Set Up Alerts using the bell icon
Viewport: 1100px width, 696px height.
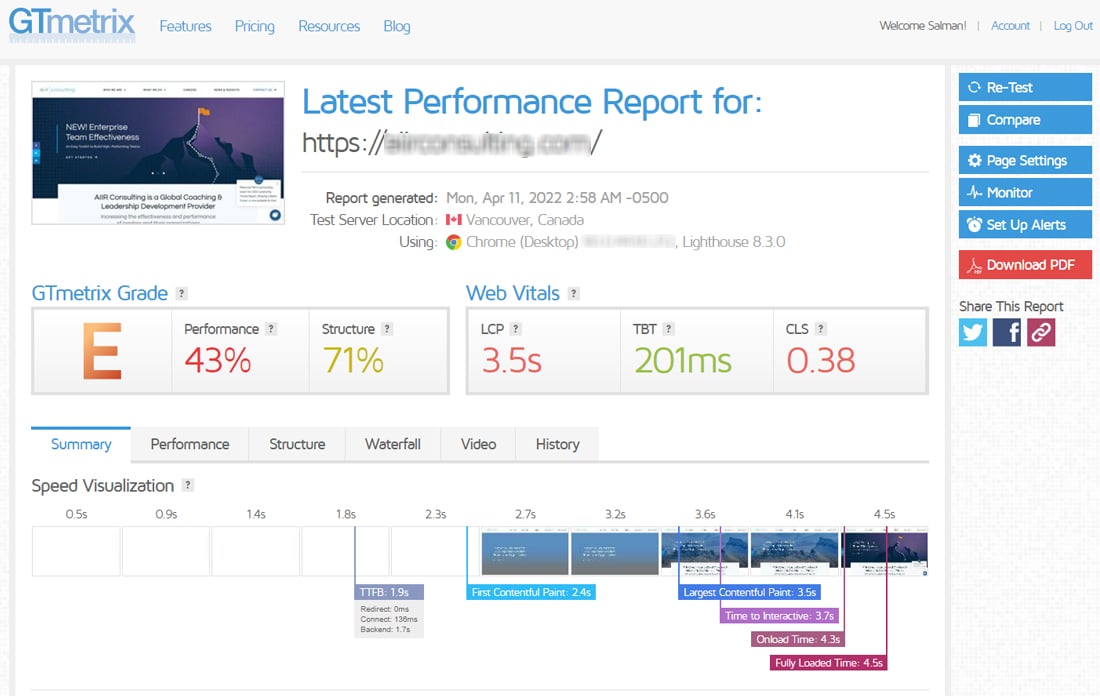pyautogui.click(x=1025, y=224)
